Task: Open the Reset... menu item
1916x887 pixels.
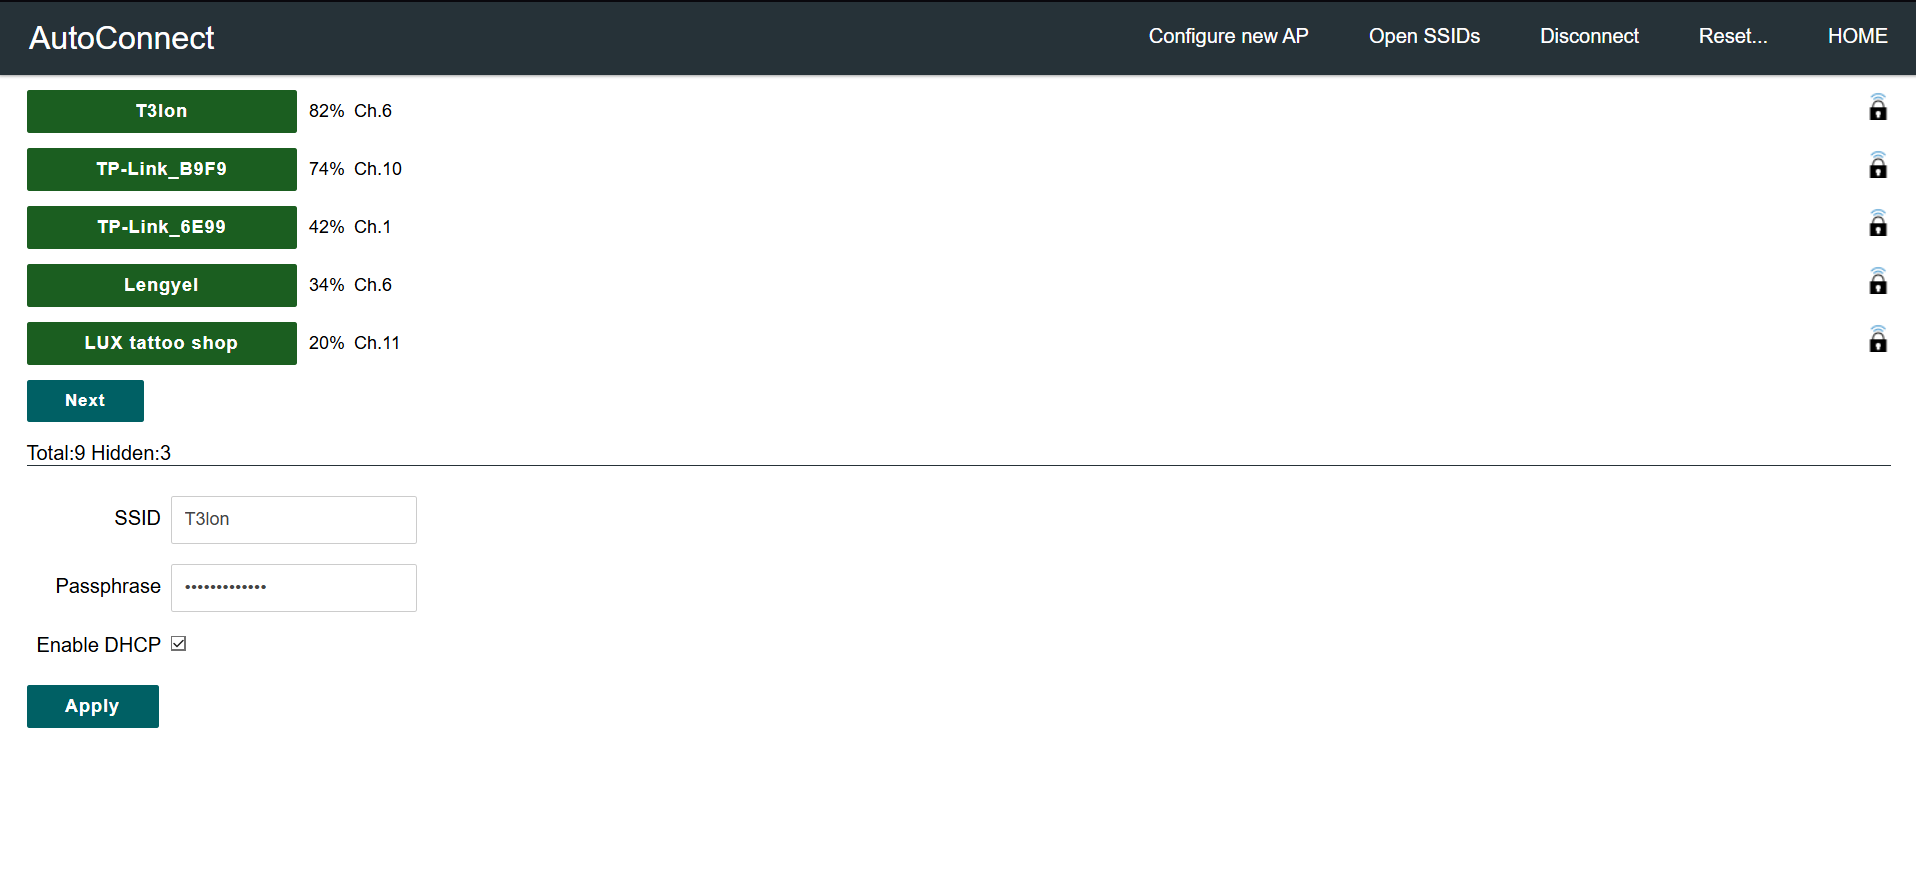Action: click(x=1733, y=36)
